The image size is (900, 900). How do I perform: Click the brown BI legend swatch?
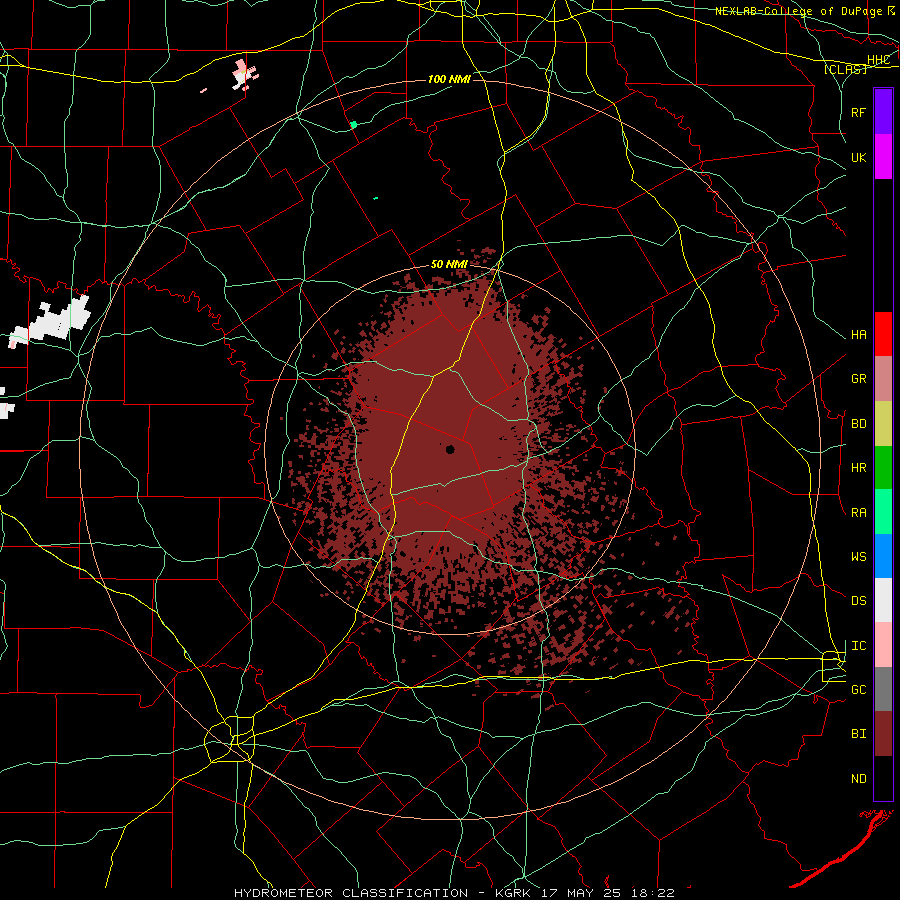883,734
